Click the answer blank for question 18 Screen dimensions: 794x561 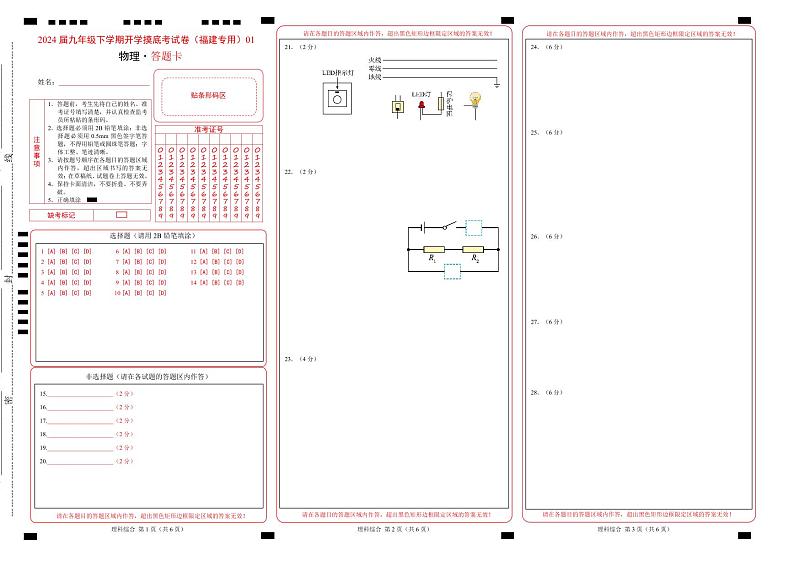point(80,434)
